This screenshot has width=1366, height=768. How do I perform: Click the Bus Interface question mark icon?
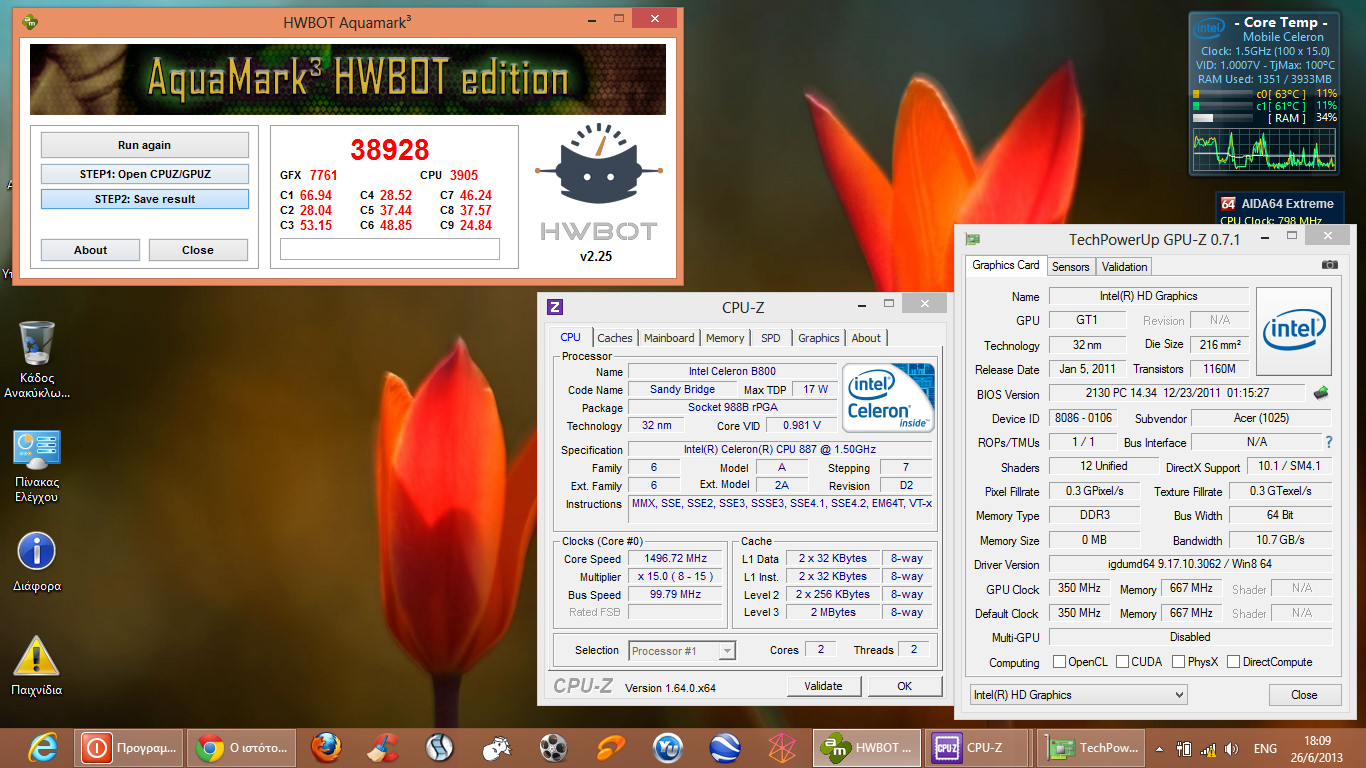click(1329, 442)
